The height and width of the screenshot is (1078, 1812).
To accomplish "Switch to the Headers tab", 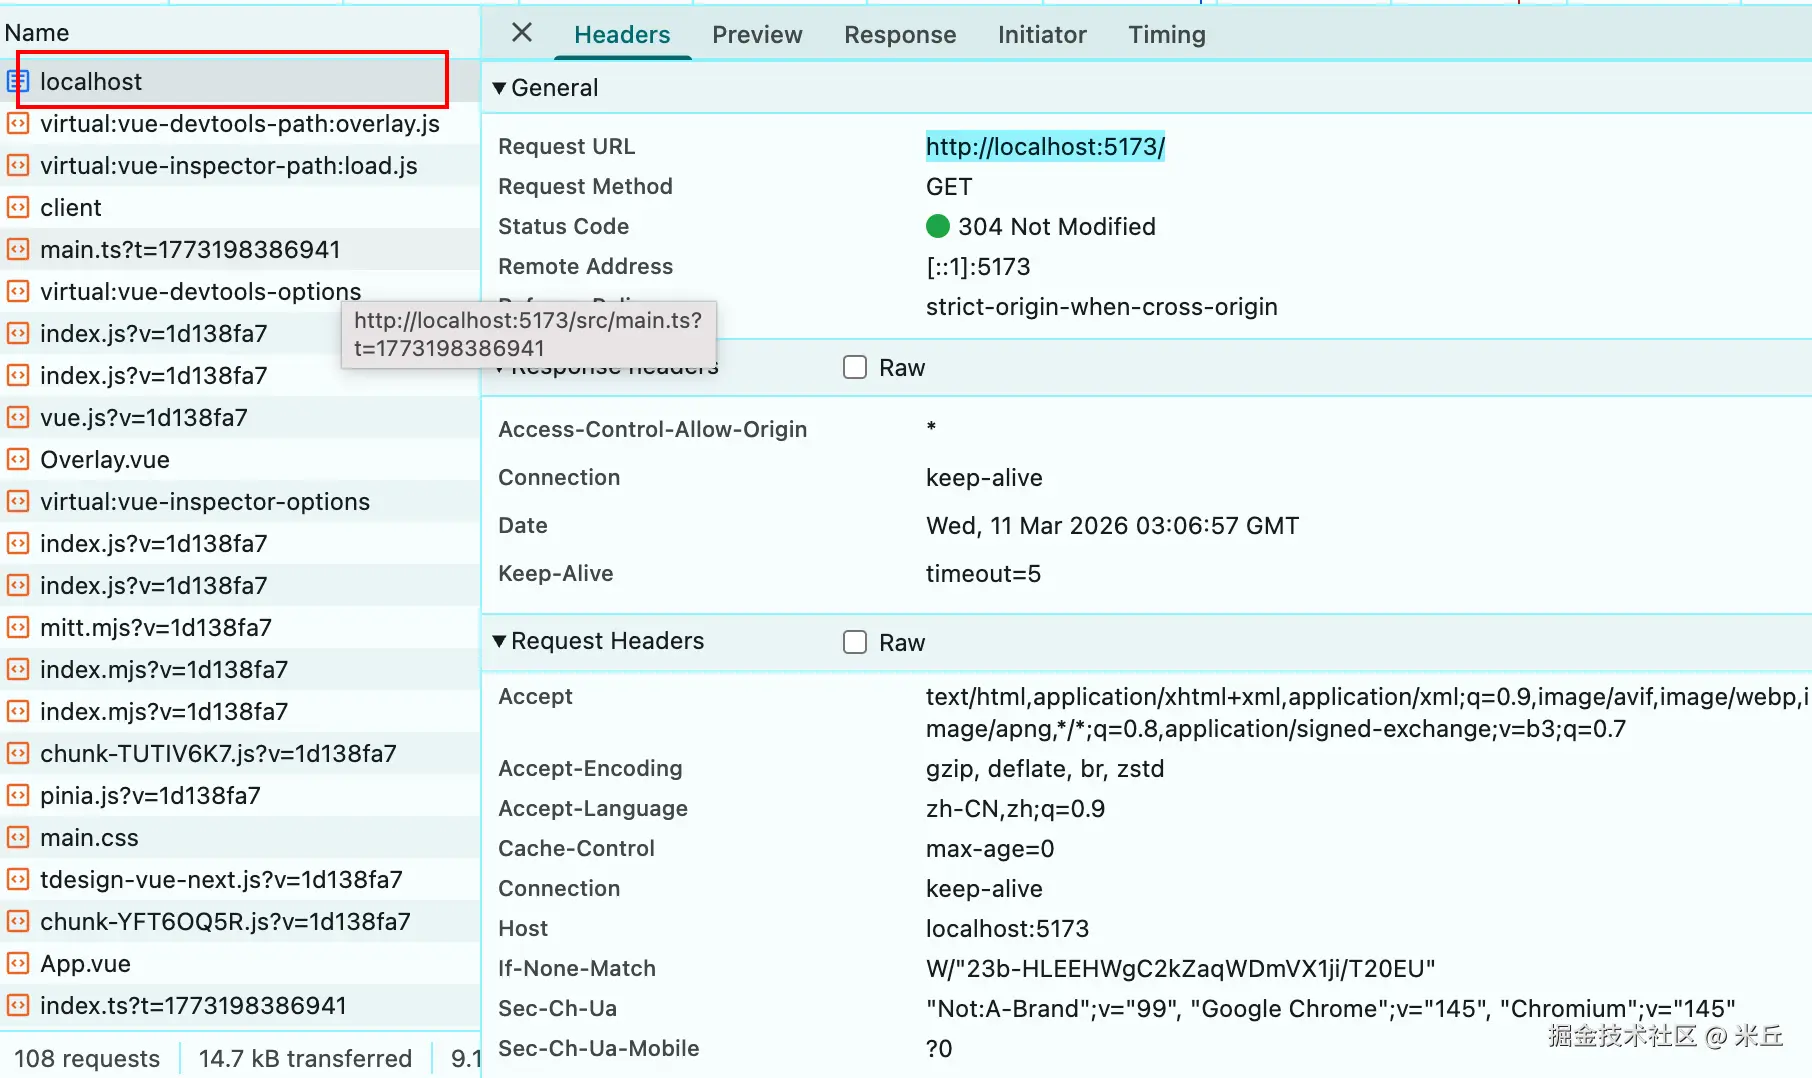I will point(622,35).
